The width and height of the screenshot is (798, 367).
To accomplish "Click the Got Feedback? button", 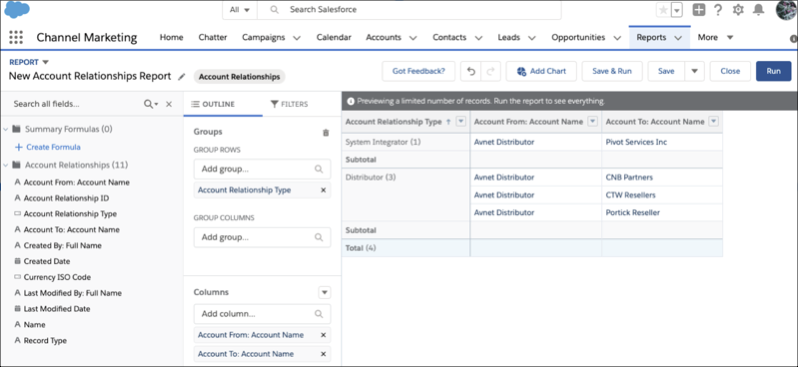I will 419,71.
